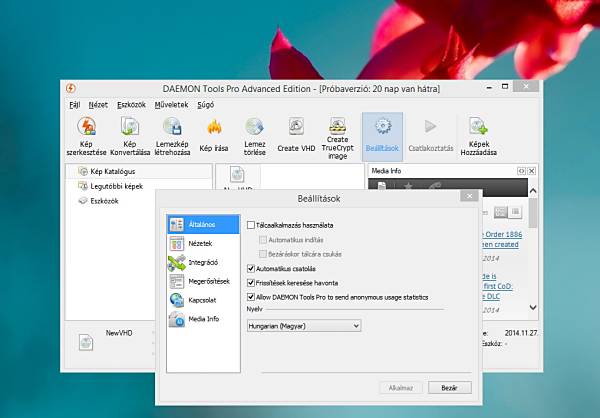
Task: Click the greyed Csatlakoztatás play icon
Action: click(x=430, y=136)
